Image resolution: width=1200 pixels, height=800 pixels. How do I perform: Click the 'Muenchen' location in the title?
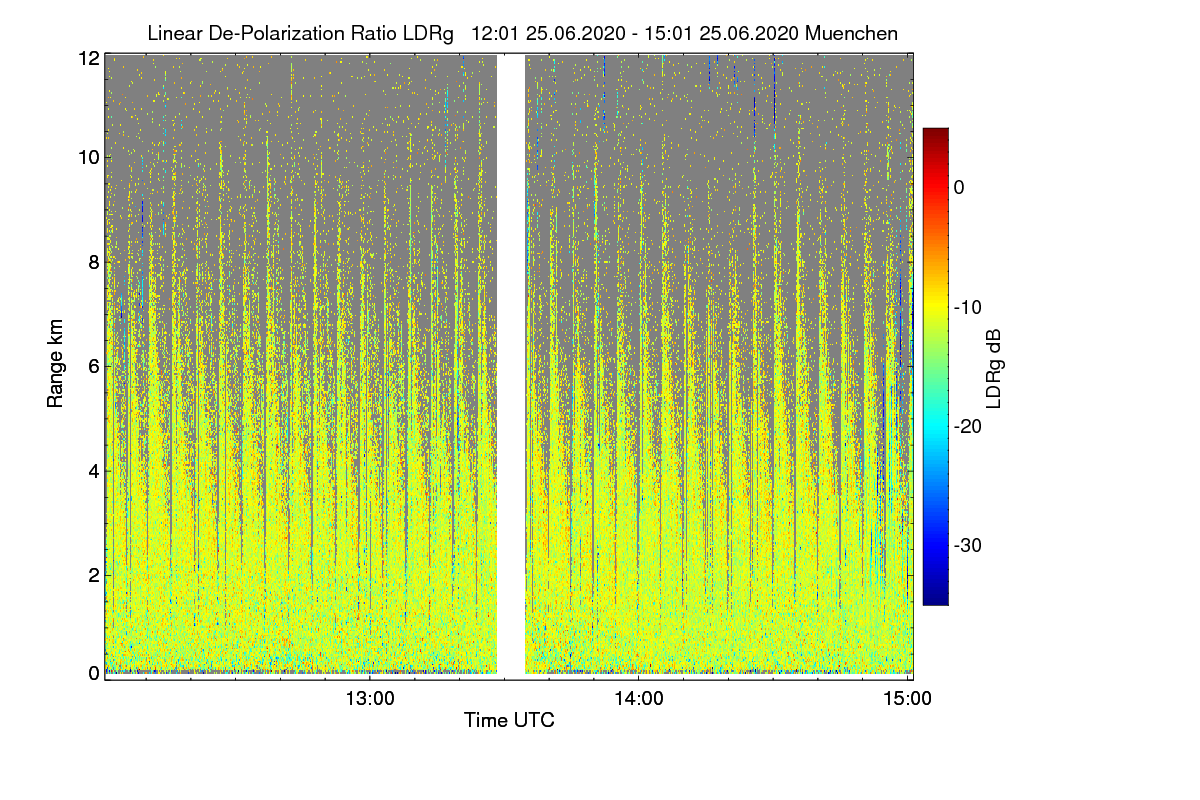click(x=851, y=33)
